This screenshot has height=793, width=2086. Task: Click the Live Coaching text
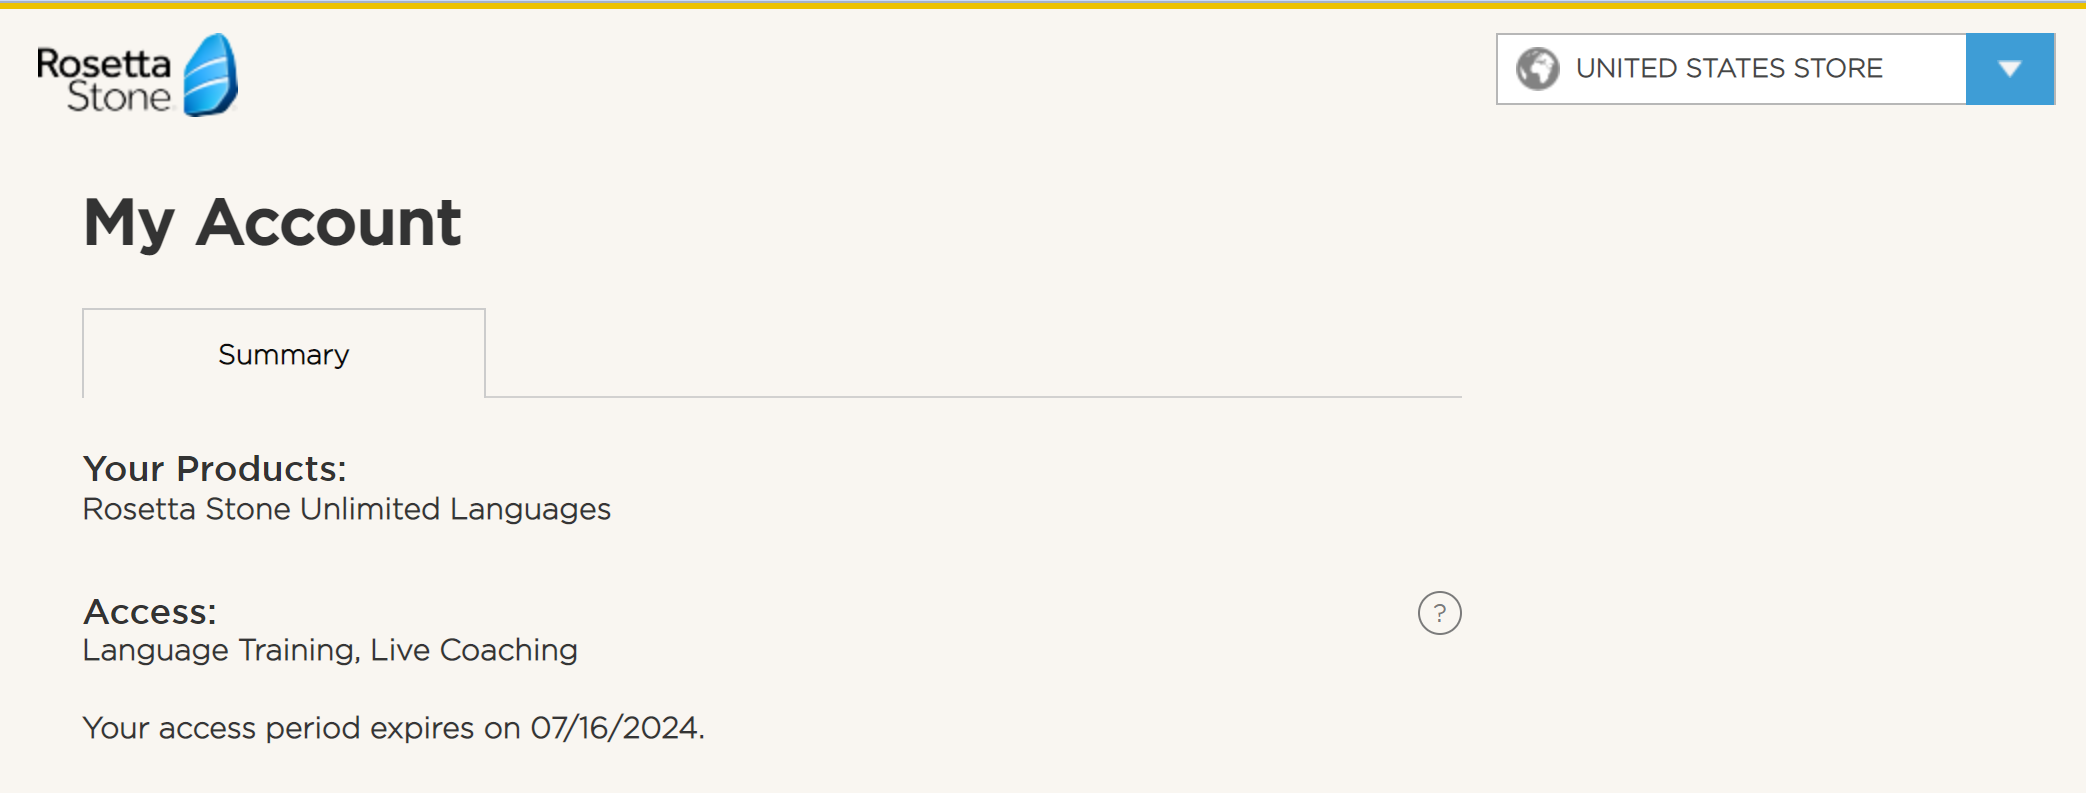click(474, 650)
